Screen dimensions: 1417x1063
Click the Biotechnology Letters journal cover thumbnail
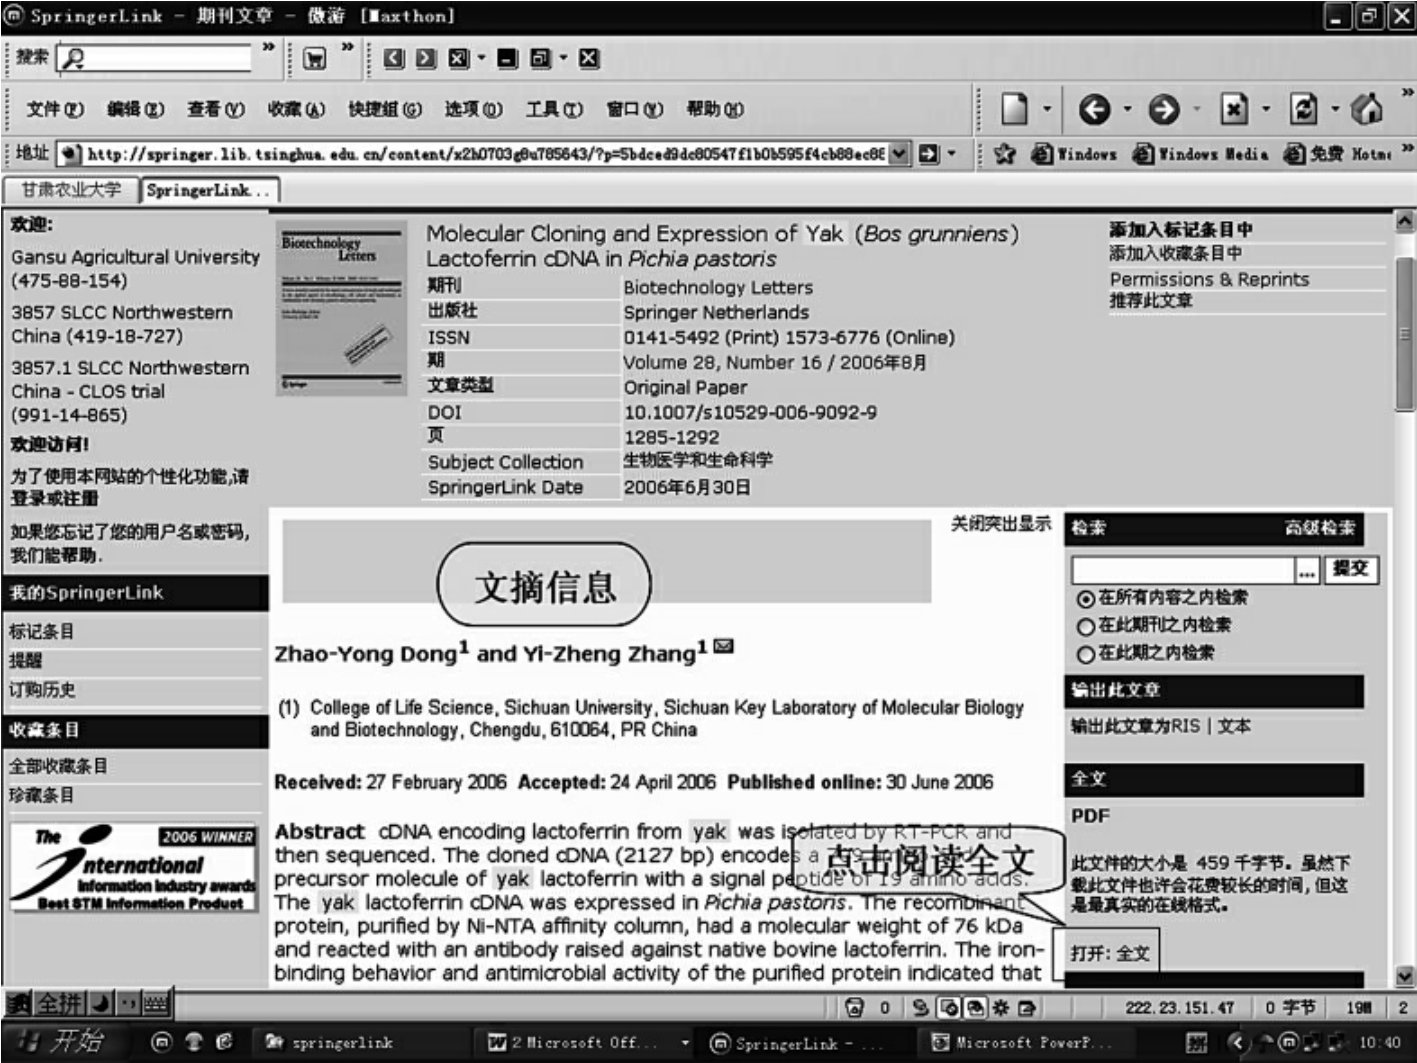point(341,308)
